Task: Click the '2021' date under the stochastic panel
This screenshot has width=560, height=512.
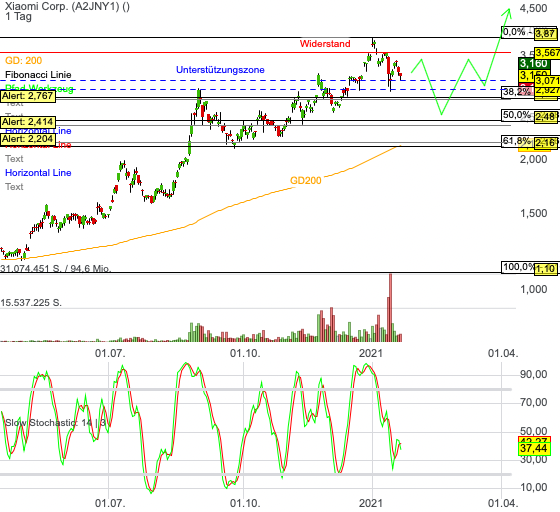Action: point(371,503)
